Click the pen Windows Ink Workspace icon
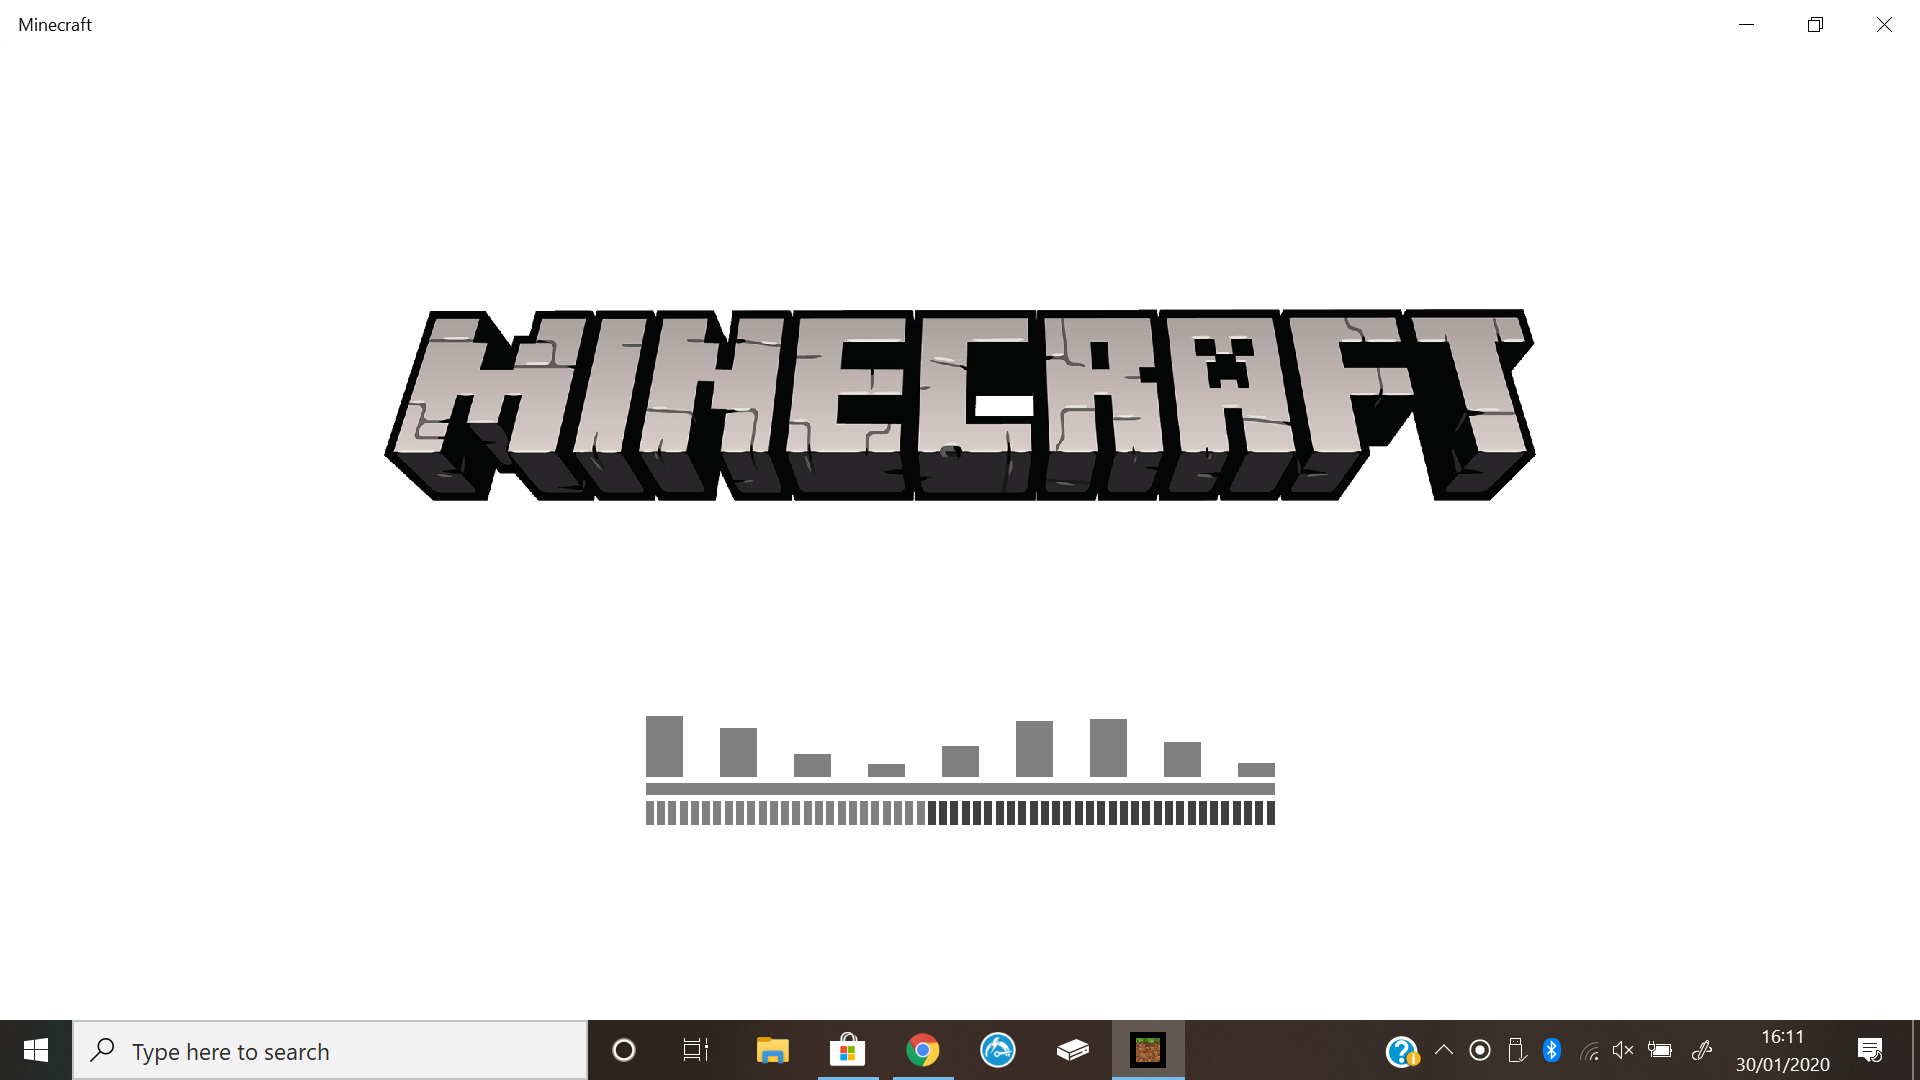This screenshot has width=1920, height=1080. [x=1701, y=1050]
